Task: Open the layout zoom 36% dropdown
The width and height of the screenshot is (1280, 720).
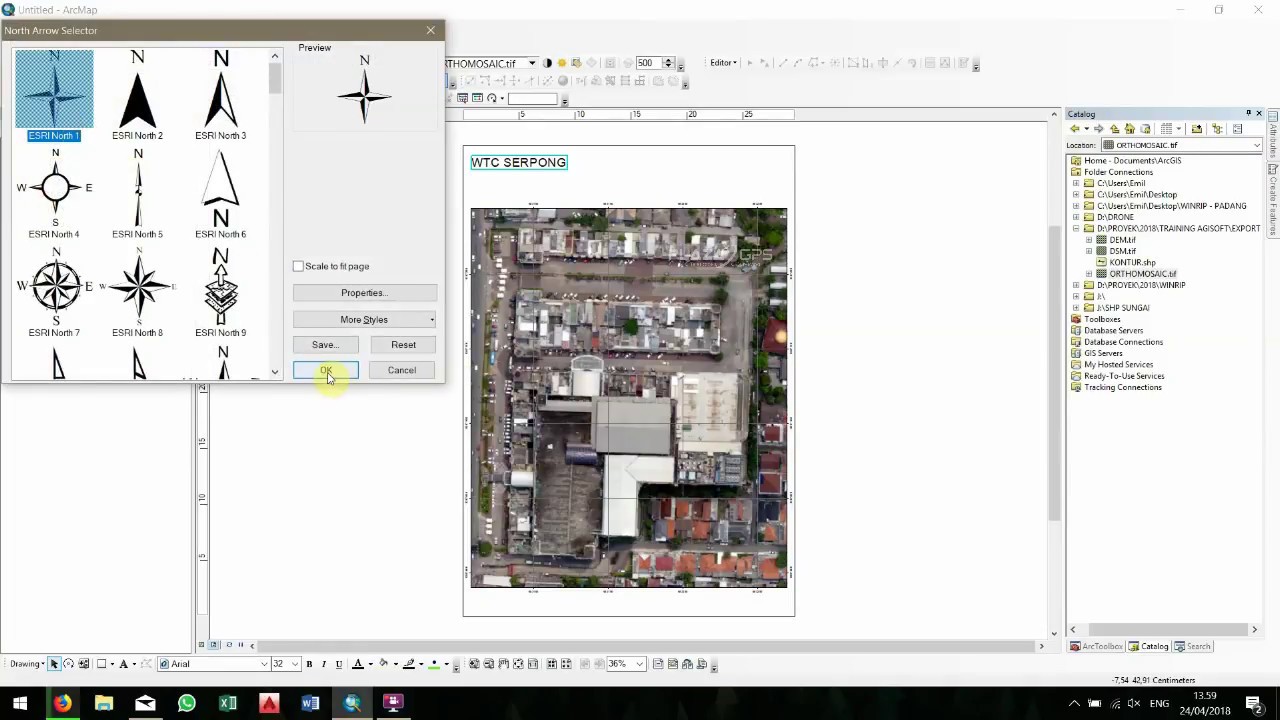Action: pyautogui.click(x=641, y=664)
